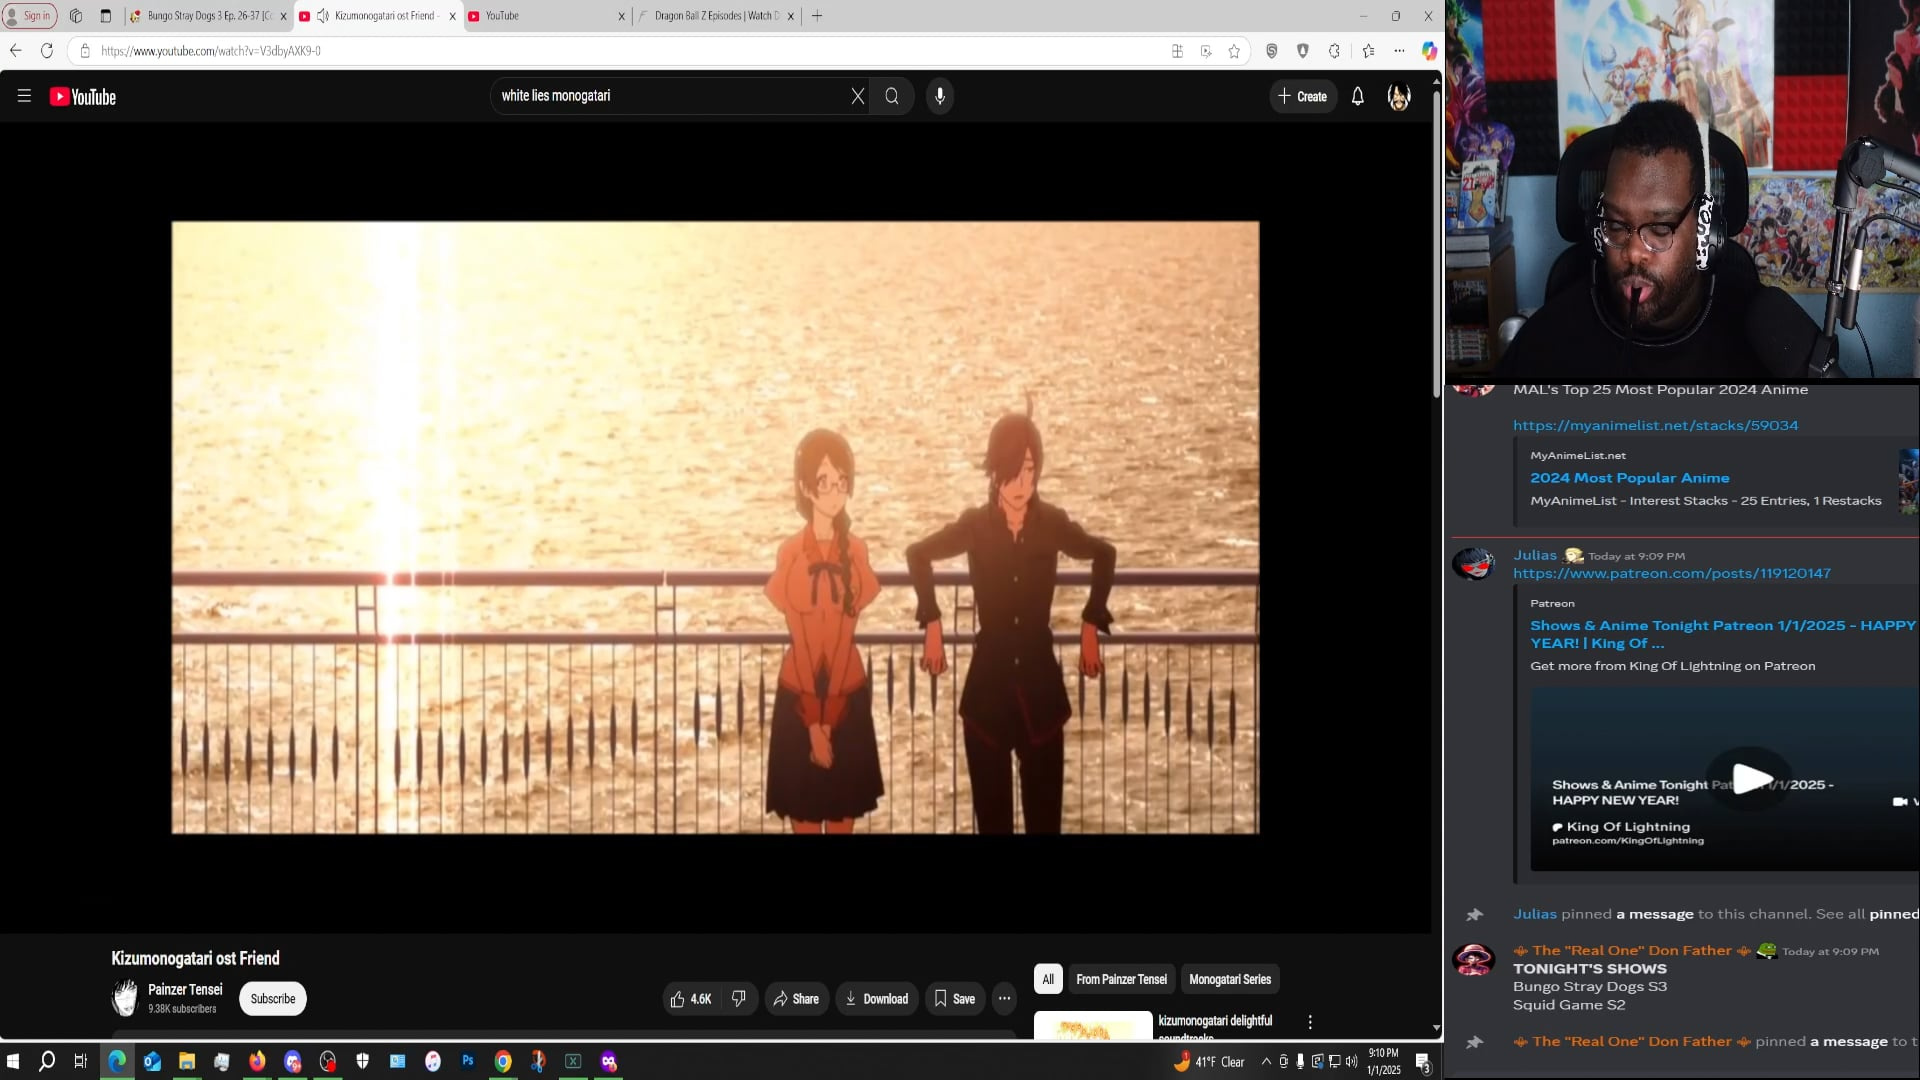
Task: Reload the page in the browser
Action: coord(47,51)
